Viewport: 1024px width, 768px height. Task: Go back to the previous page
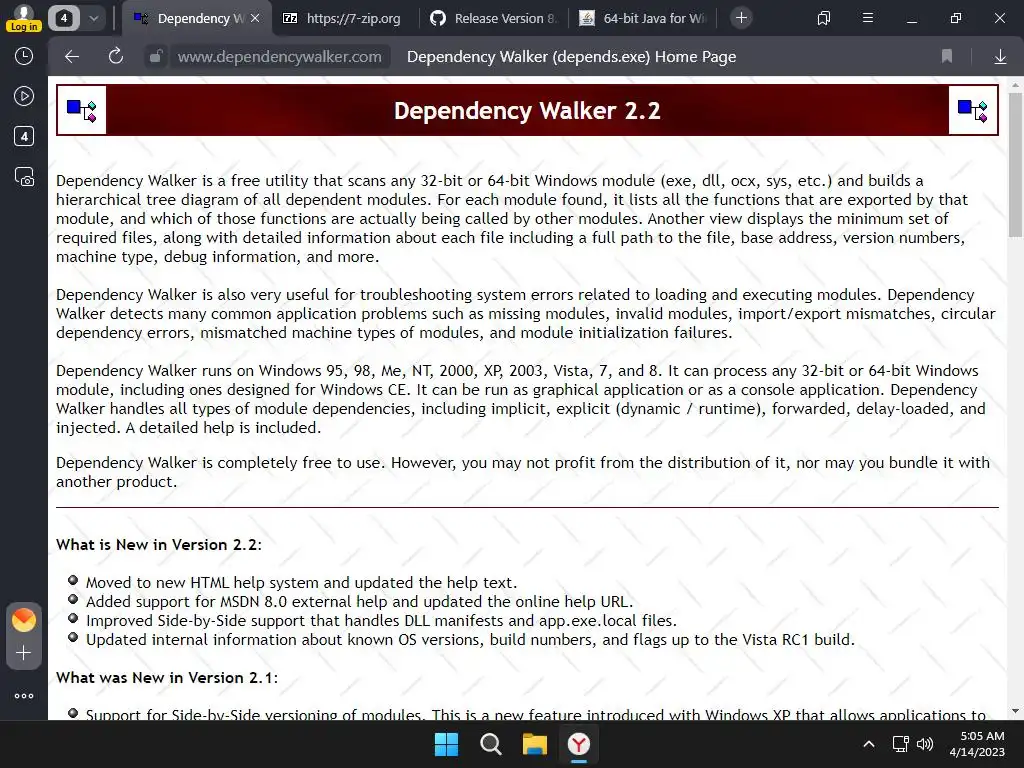72,57
